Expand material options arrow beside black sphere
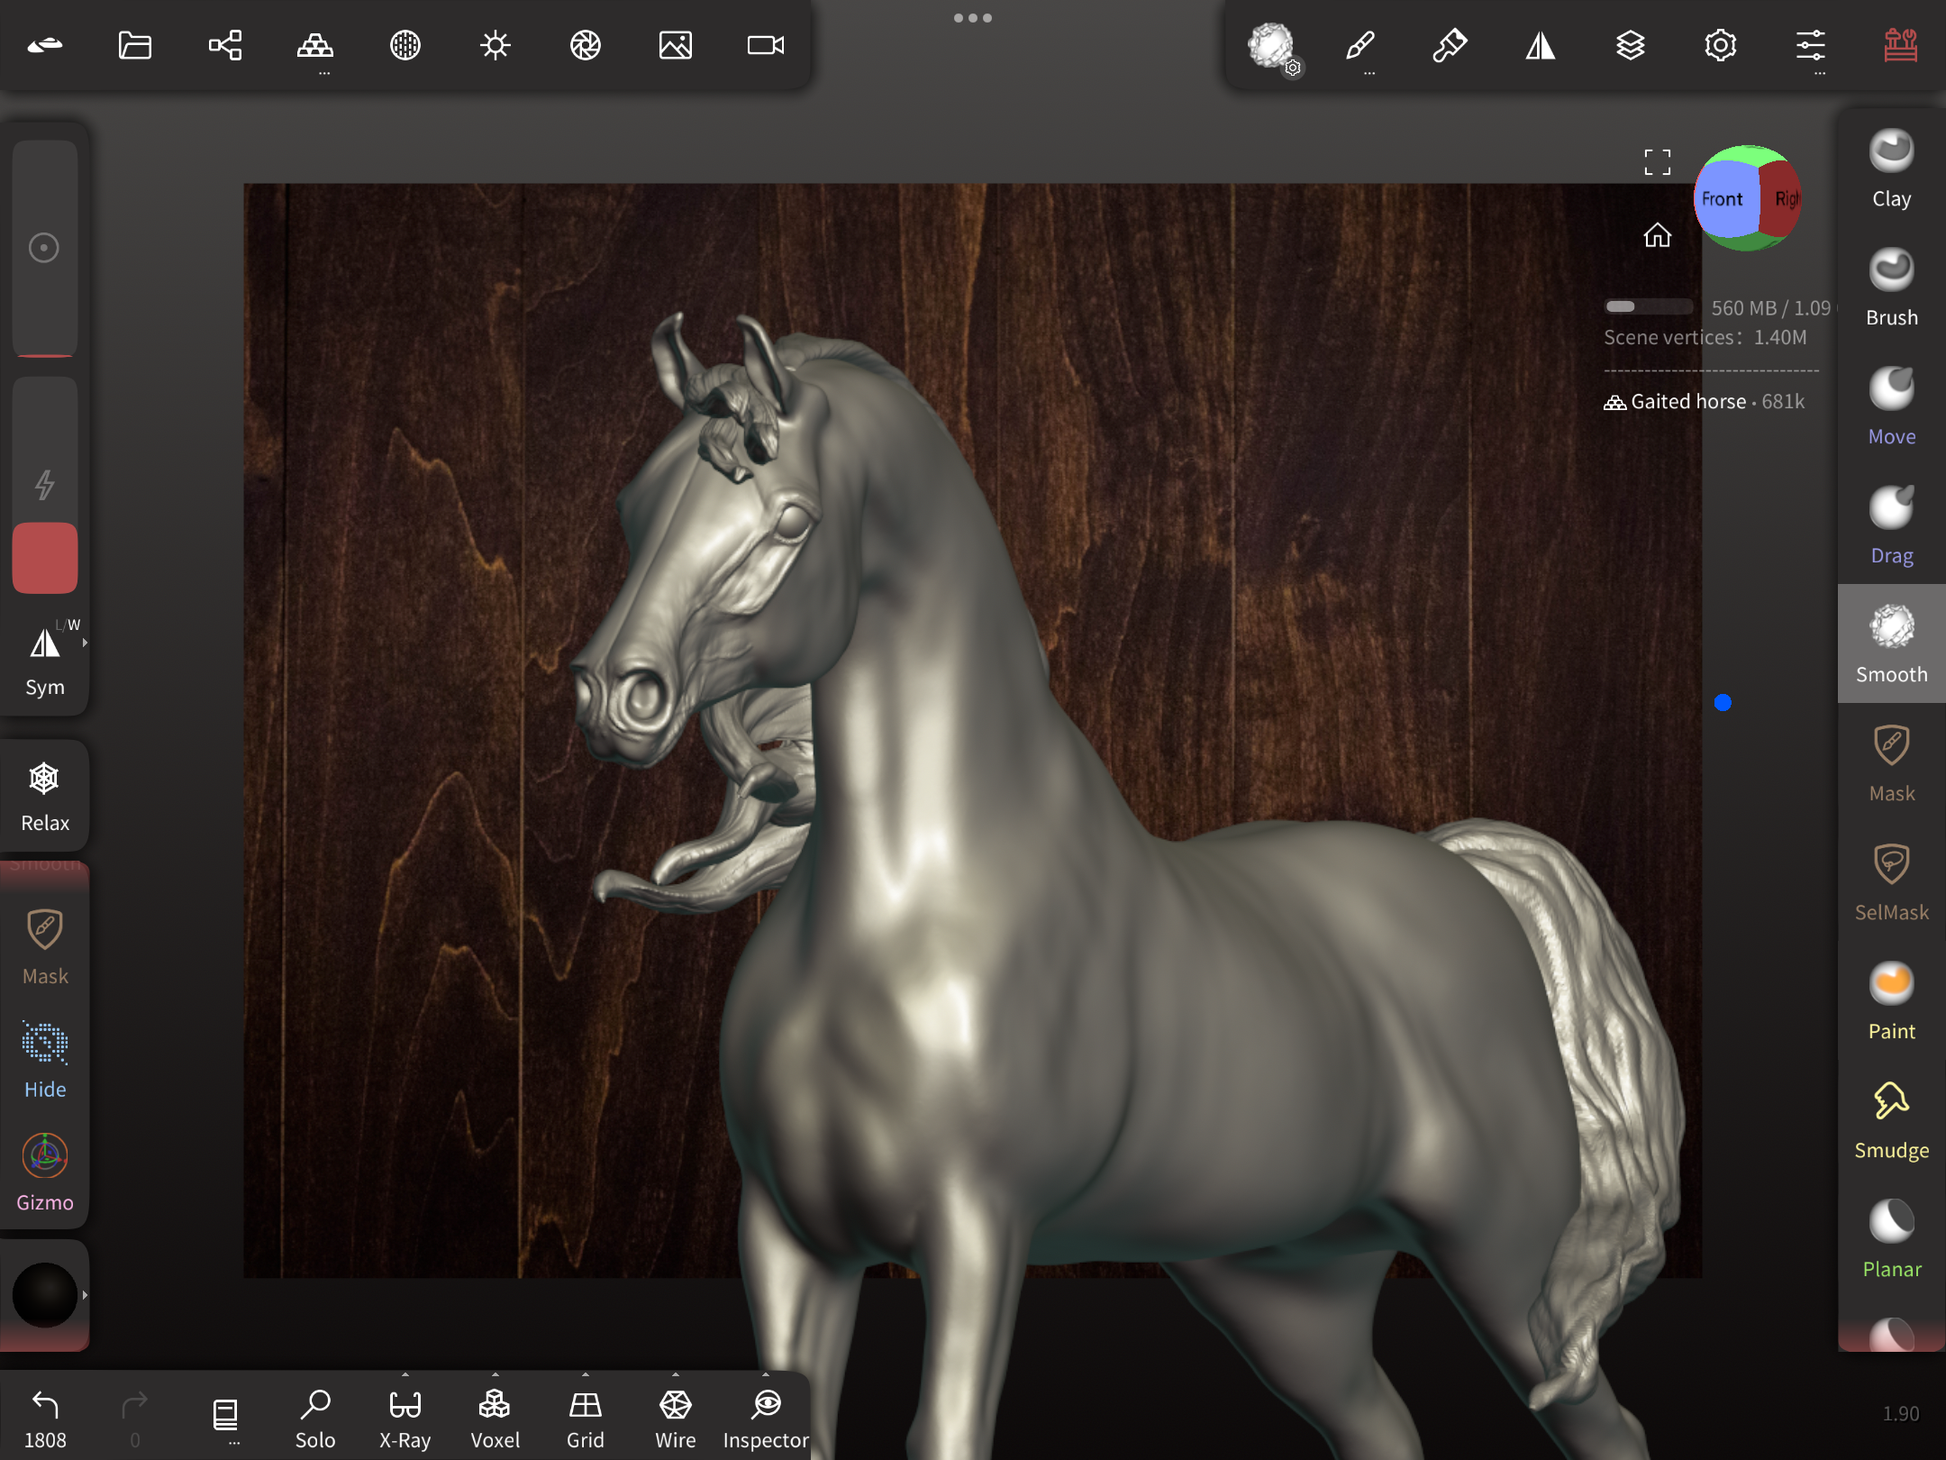1946x1460 pixels. pyautogui.click(x=85, y=1295)
